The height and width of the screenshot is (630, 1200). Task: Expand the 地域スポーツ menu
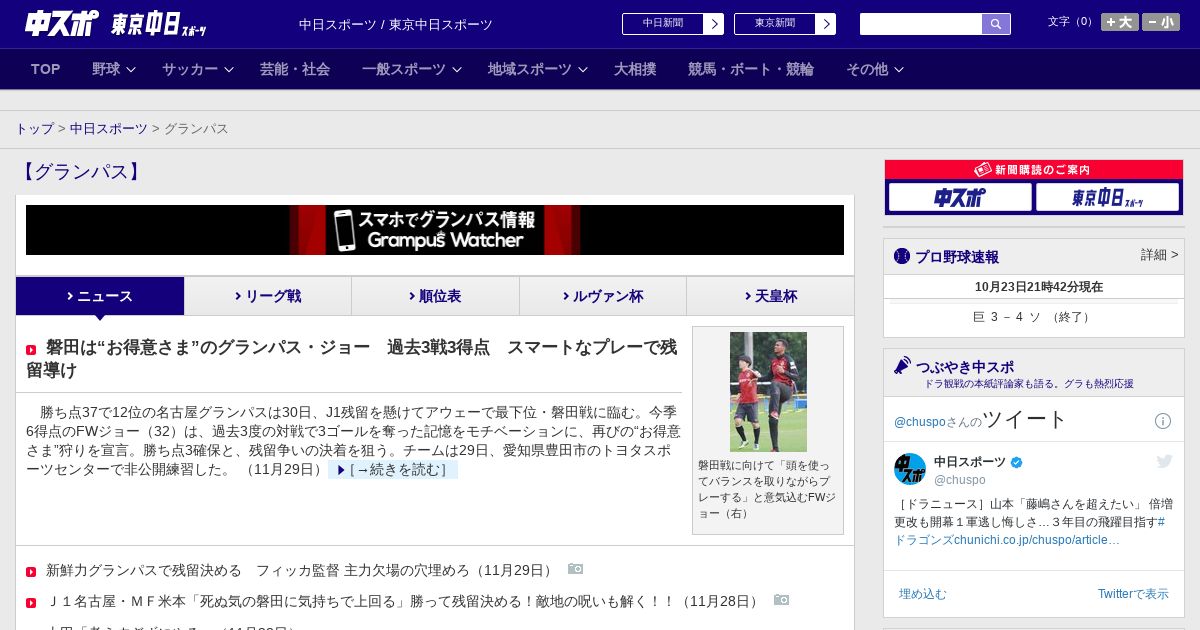pyautogui.click(x=538, y=69)
